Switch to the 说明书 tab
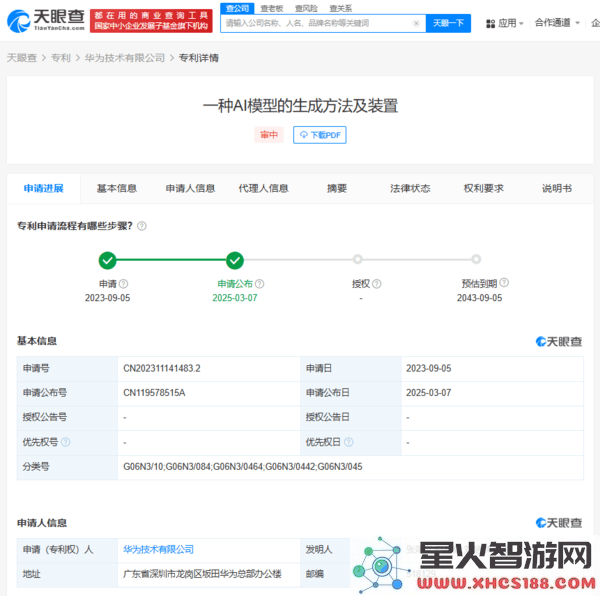The width and height of the screenshot is (600, 596). 557,188
